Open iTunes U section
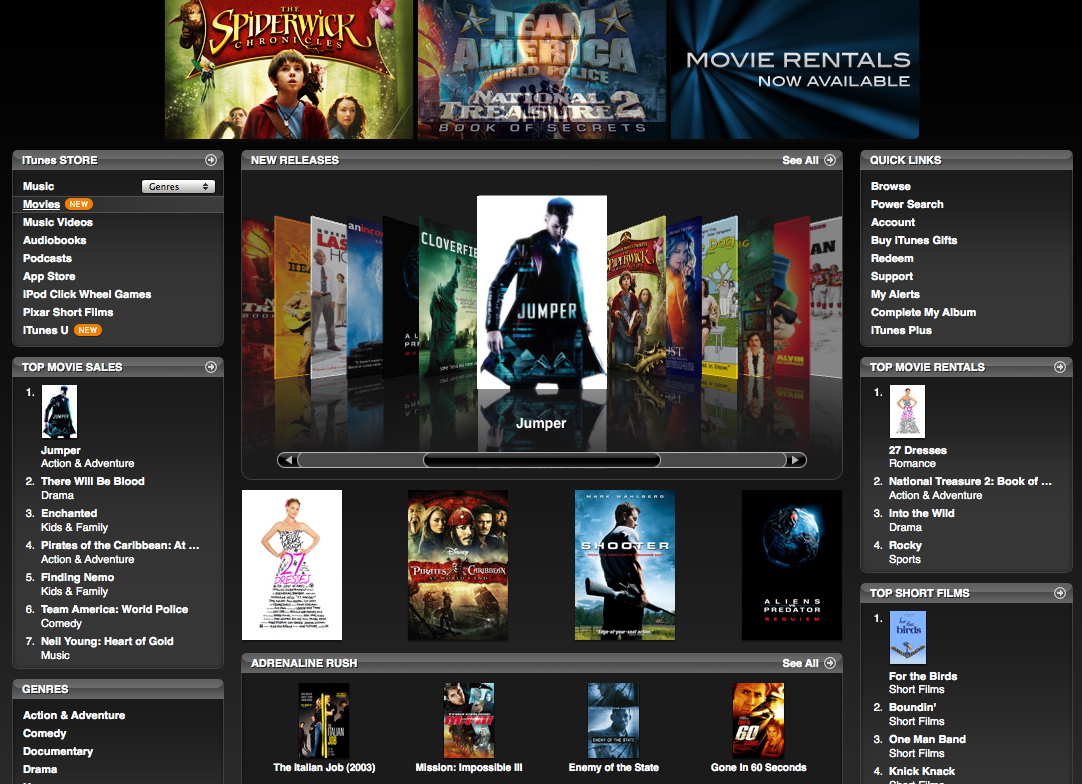1082x784 pixels. (x=46, y=330)
